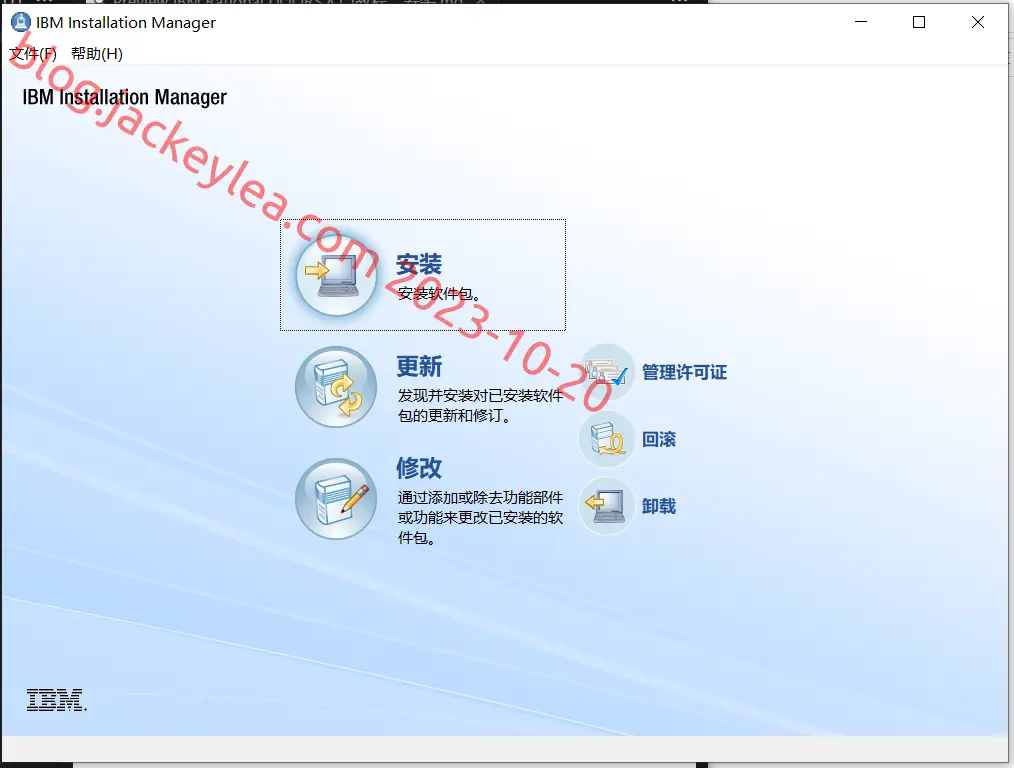Image resolution: width=1014 pixels, height=768 pixels.
Task: Open the 卸载 link
Action: click(x=659, y=506)
